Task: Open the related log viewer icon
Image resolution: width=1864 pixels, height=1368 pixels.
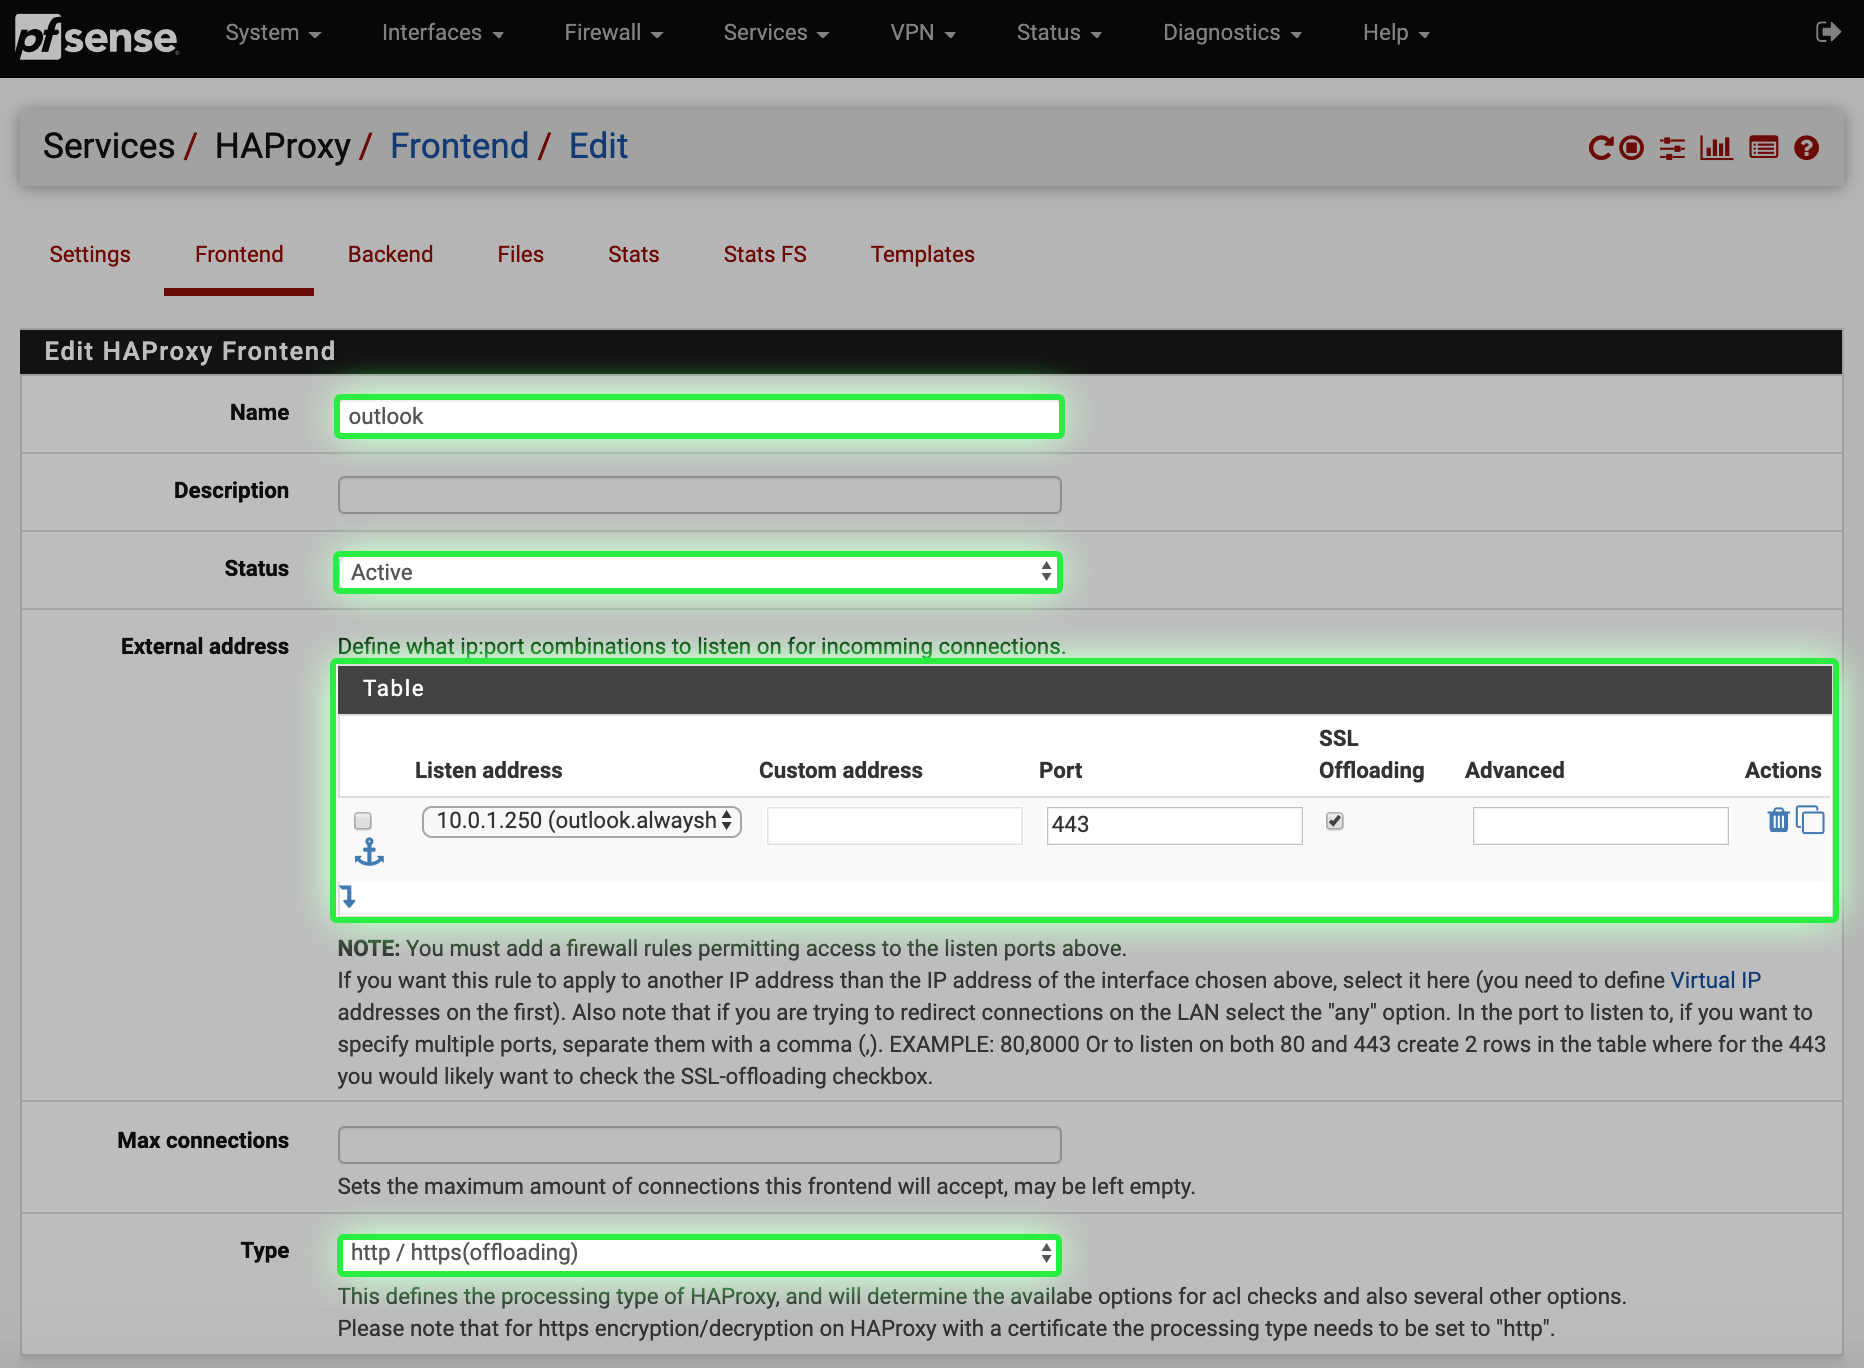Action: 1763,148
